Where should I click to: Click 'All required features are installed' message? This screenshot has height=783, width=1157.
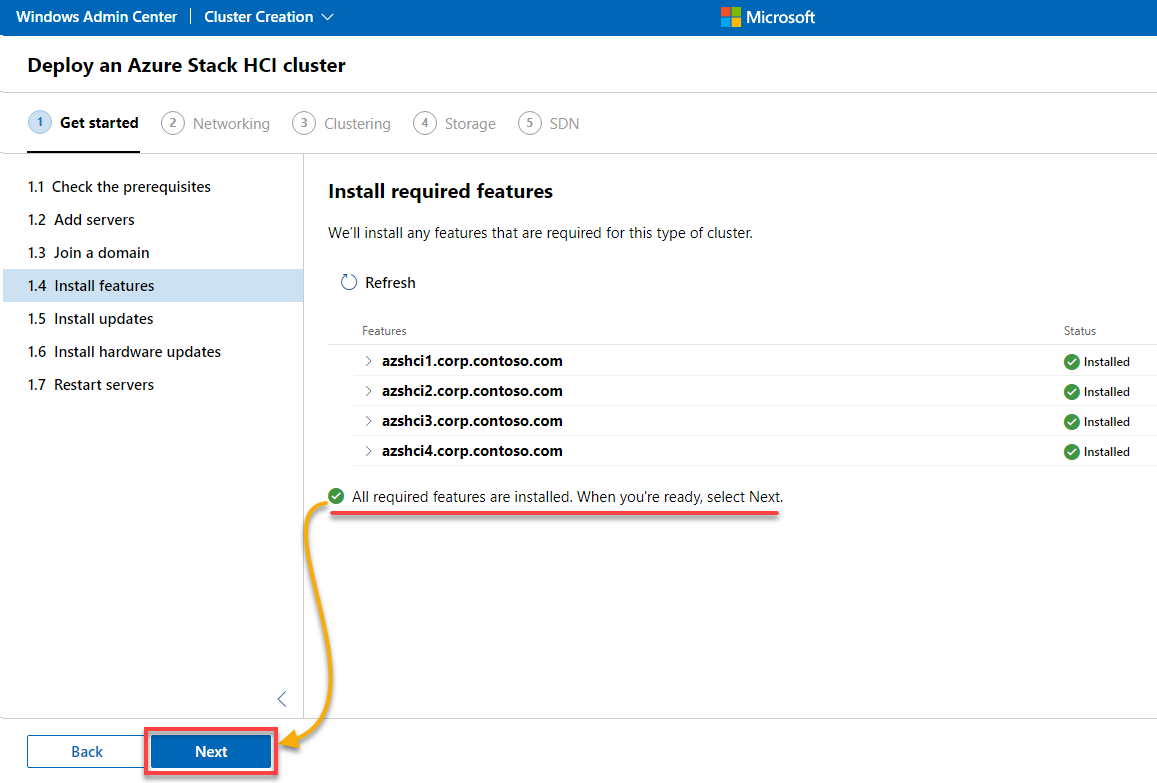click(x=567, y=497)
